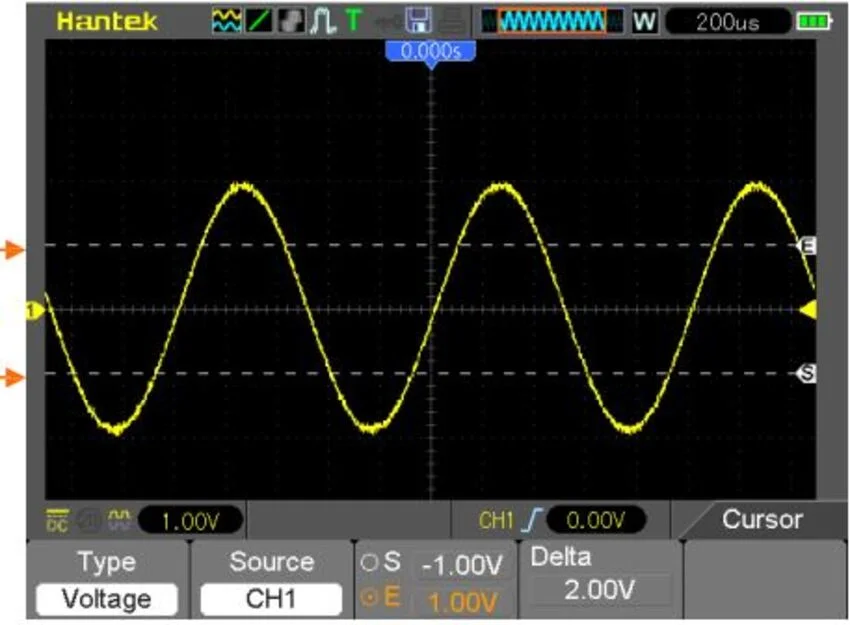Select the S cursor radio button
The width and height of the screenshot is (850, 625).
tap(367, 564)
